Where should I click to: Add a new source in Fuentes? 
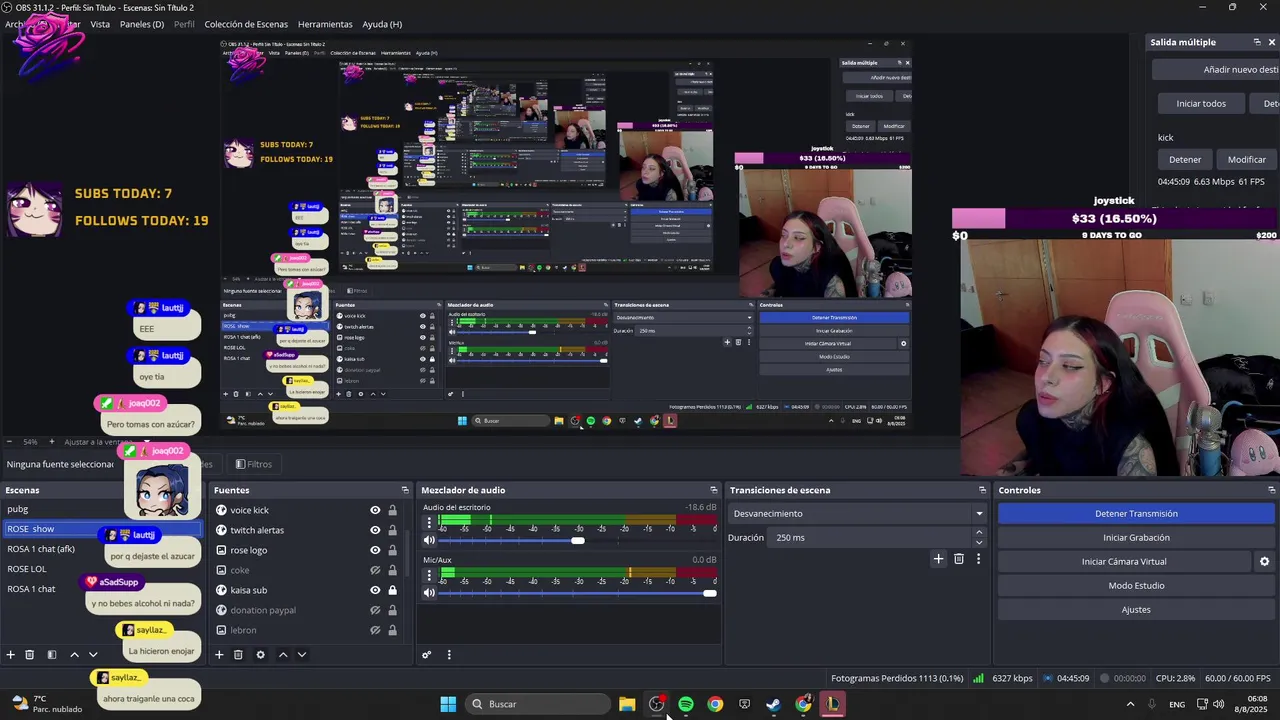(219, 655)
